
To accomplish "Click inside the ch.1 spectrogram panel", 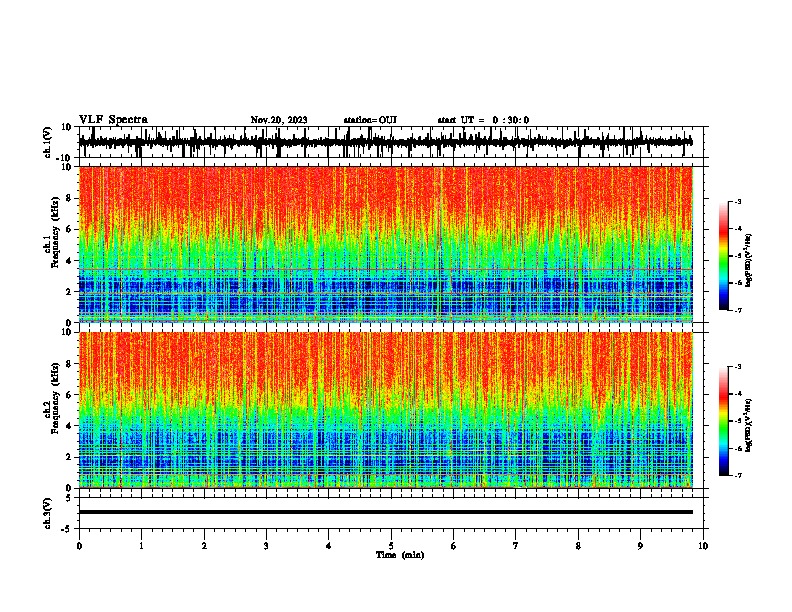I will (385, 244).
